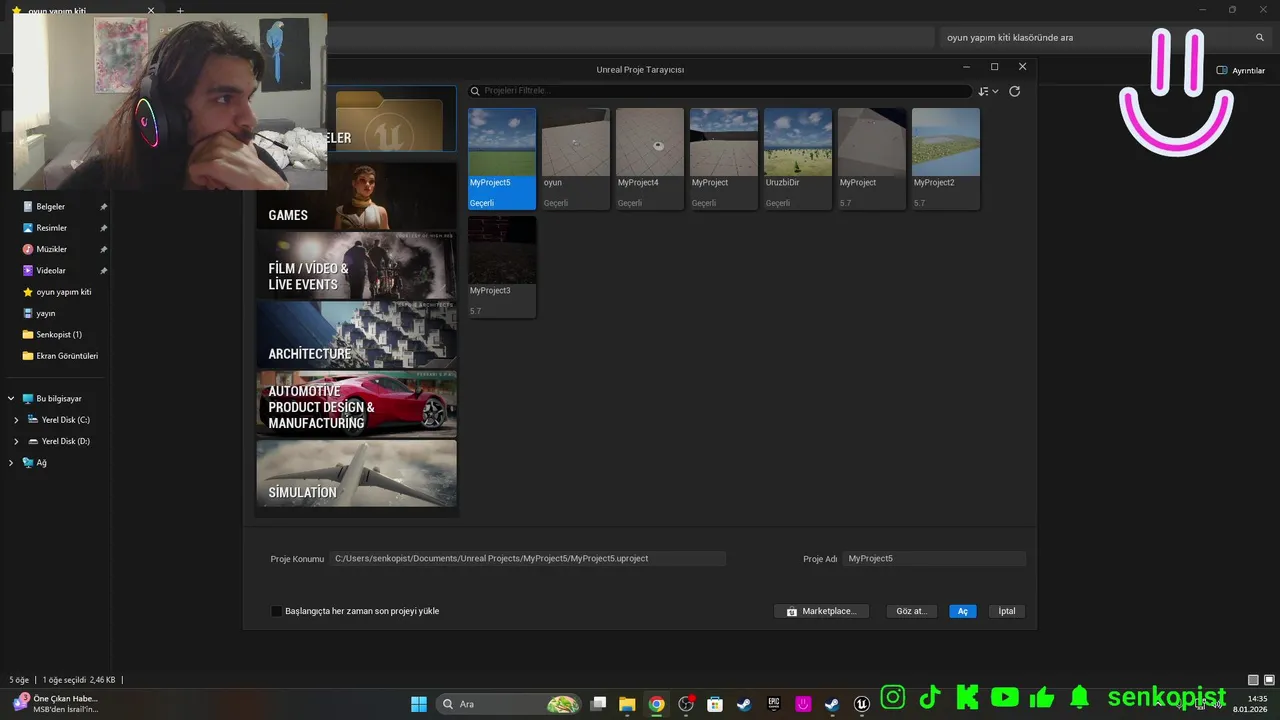Viewport: 1280px width, 720px height.
Task: Open Unreal Engine from the taskbar
Action: coord(861,704)
